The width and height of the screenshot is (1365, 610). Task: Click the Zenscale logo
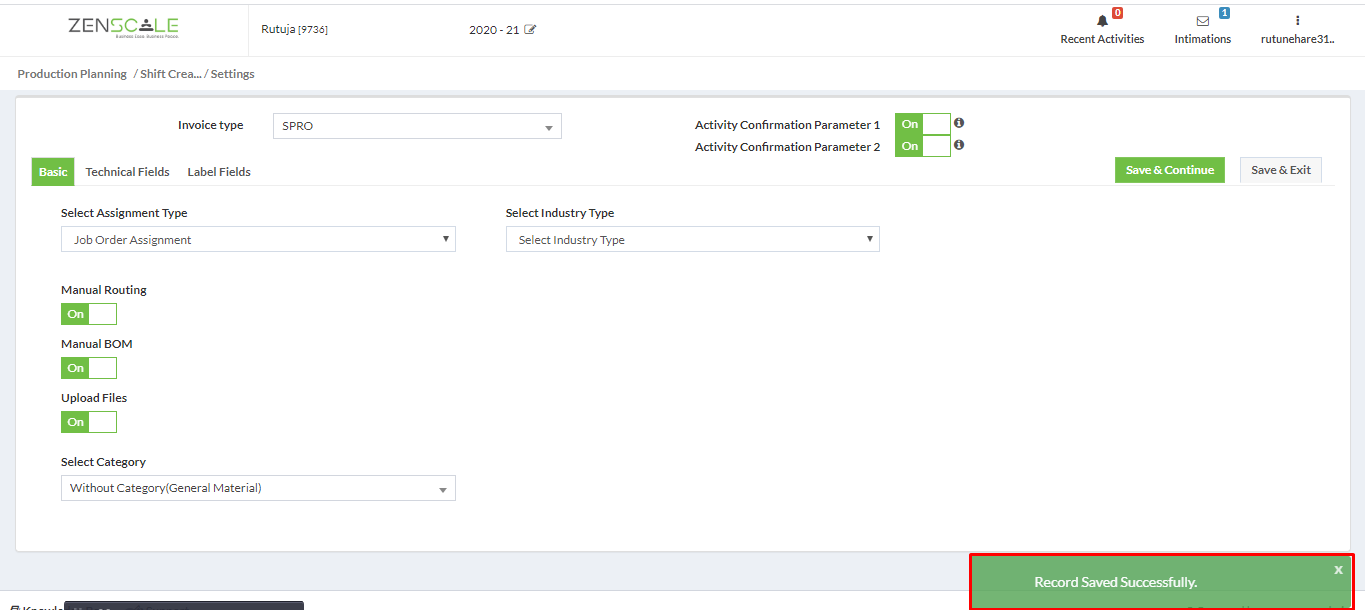click(x=123, y=27)
